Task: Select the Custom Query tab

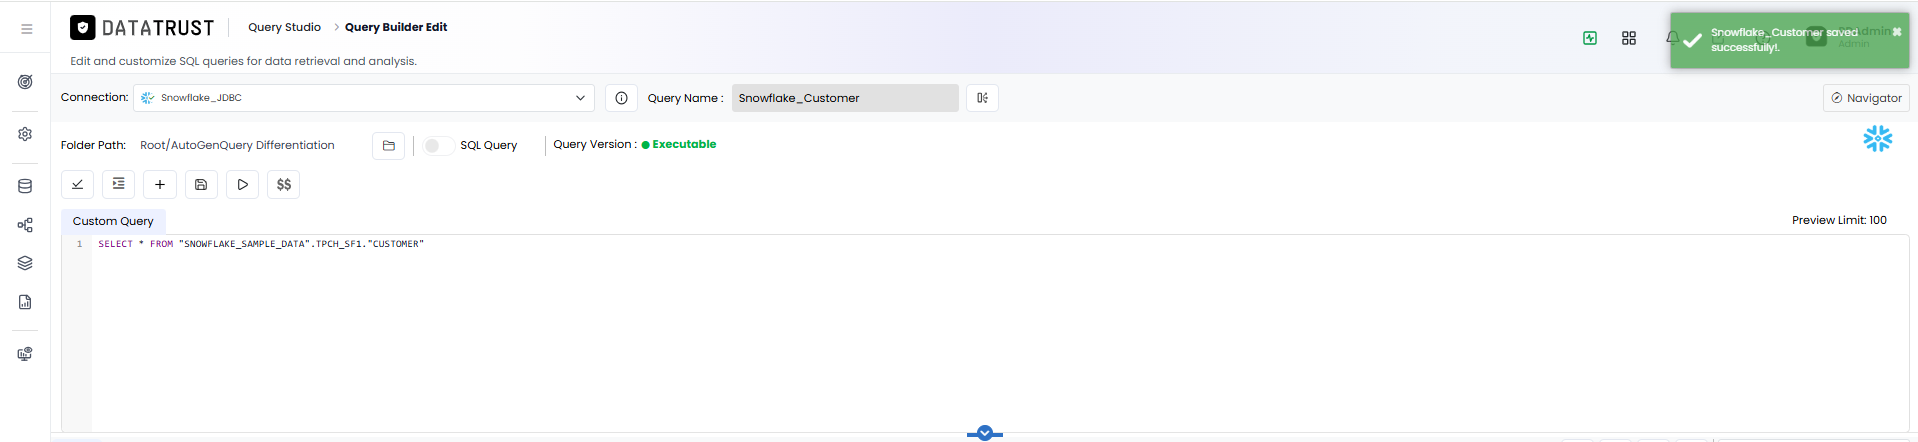Action: (113, 221)
